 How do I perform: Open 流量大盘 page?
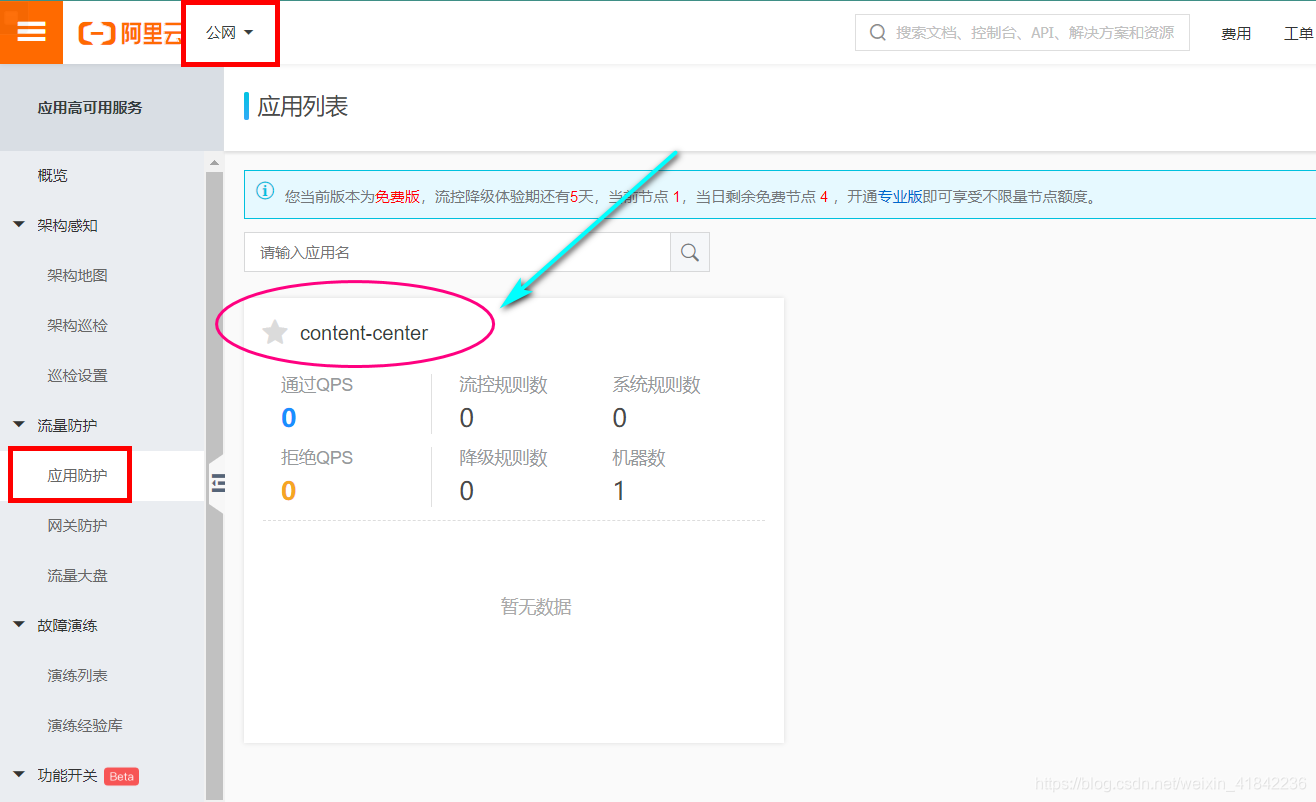tap(77, 575)
